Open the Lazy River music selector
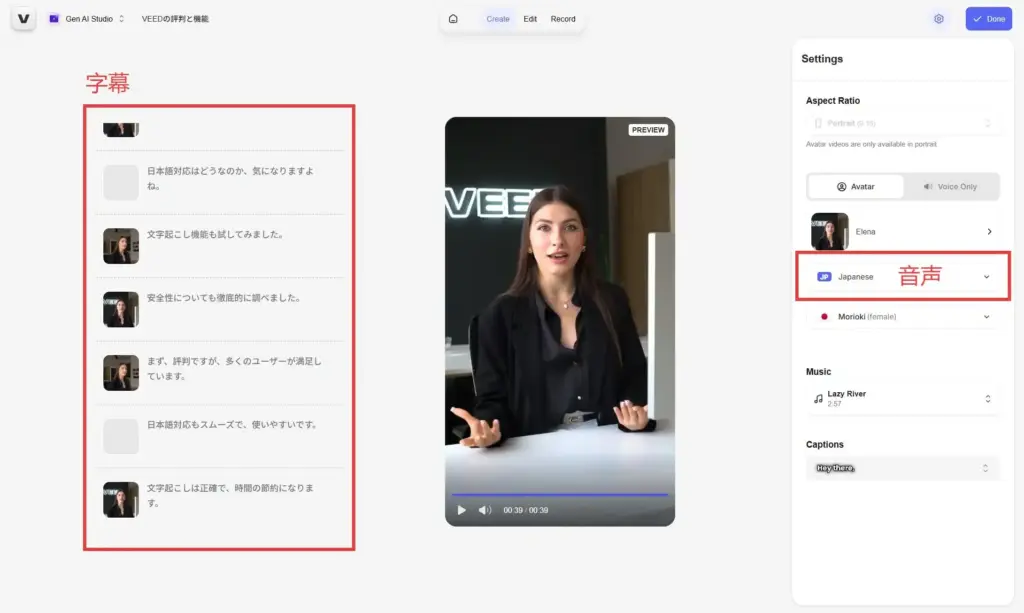The image size is (1024, 613). (x=903, y=398)
